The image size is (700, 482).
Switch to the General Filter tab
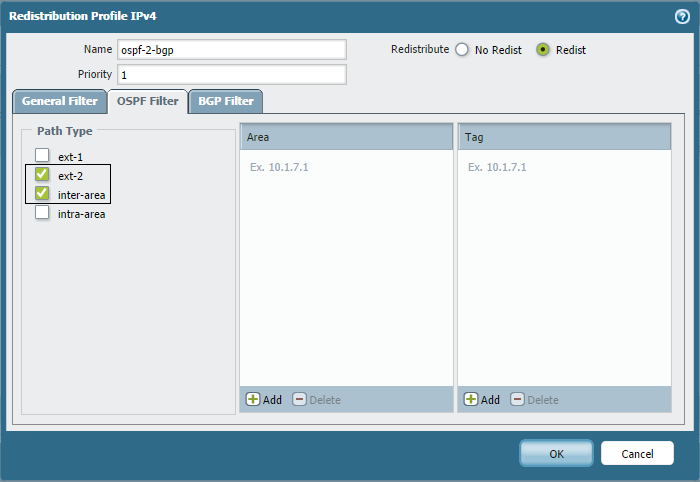point(60,101)
